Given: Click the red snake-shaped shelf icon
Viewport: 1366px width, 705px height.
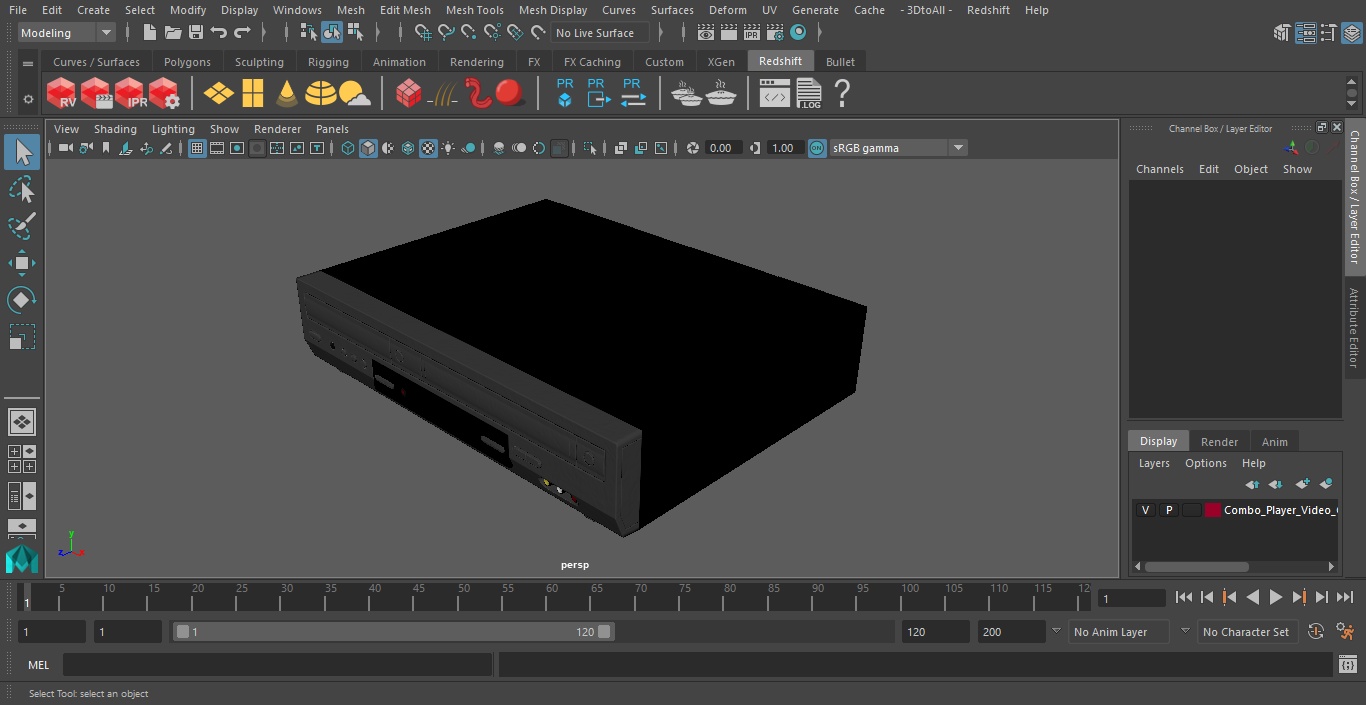Looking at the screenshot, I should point(479,94).
